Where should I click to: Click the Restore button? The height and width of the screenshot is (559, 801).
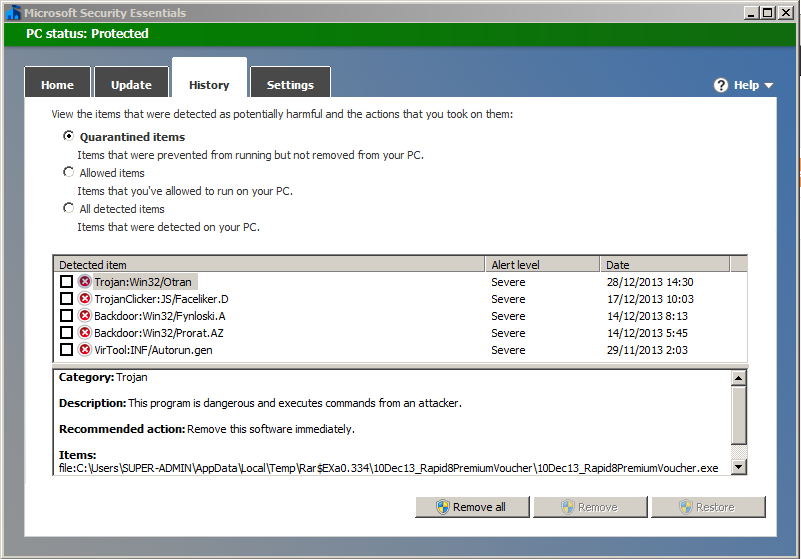coord(708,507)
